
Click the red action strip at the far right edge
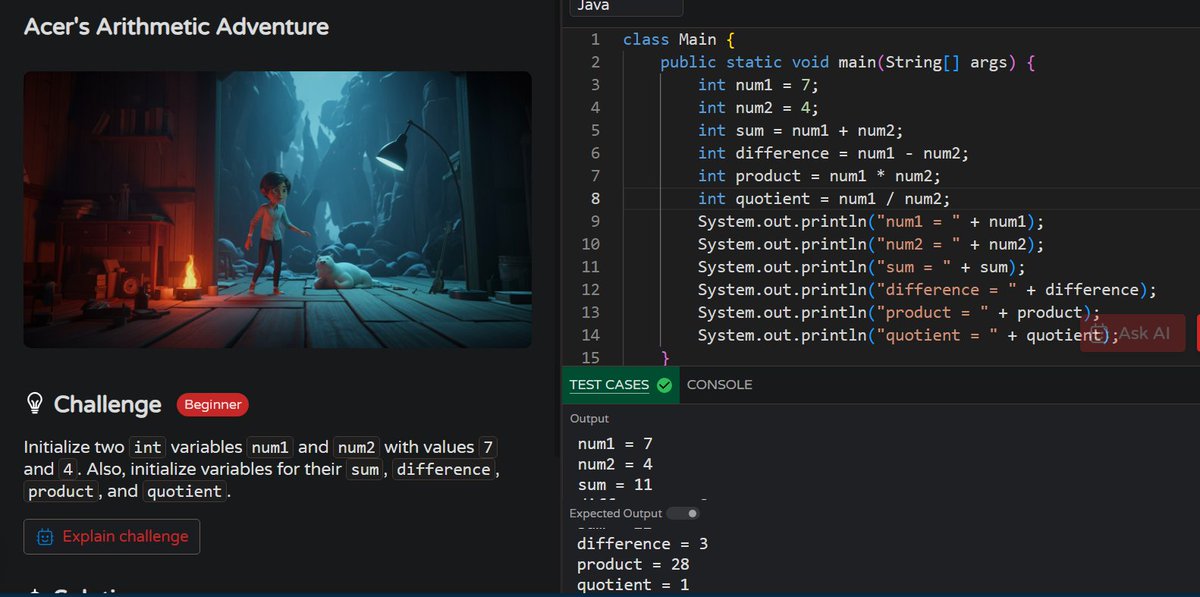[1196, 333]
